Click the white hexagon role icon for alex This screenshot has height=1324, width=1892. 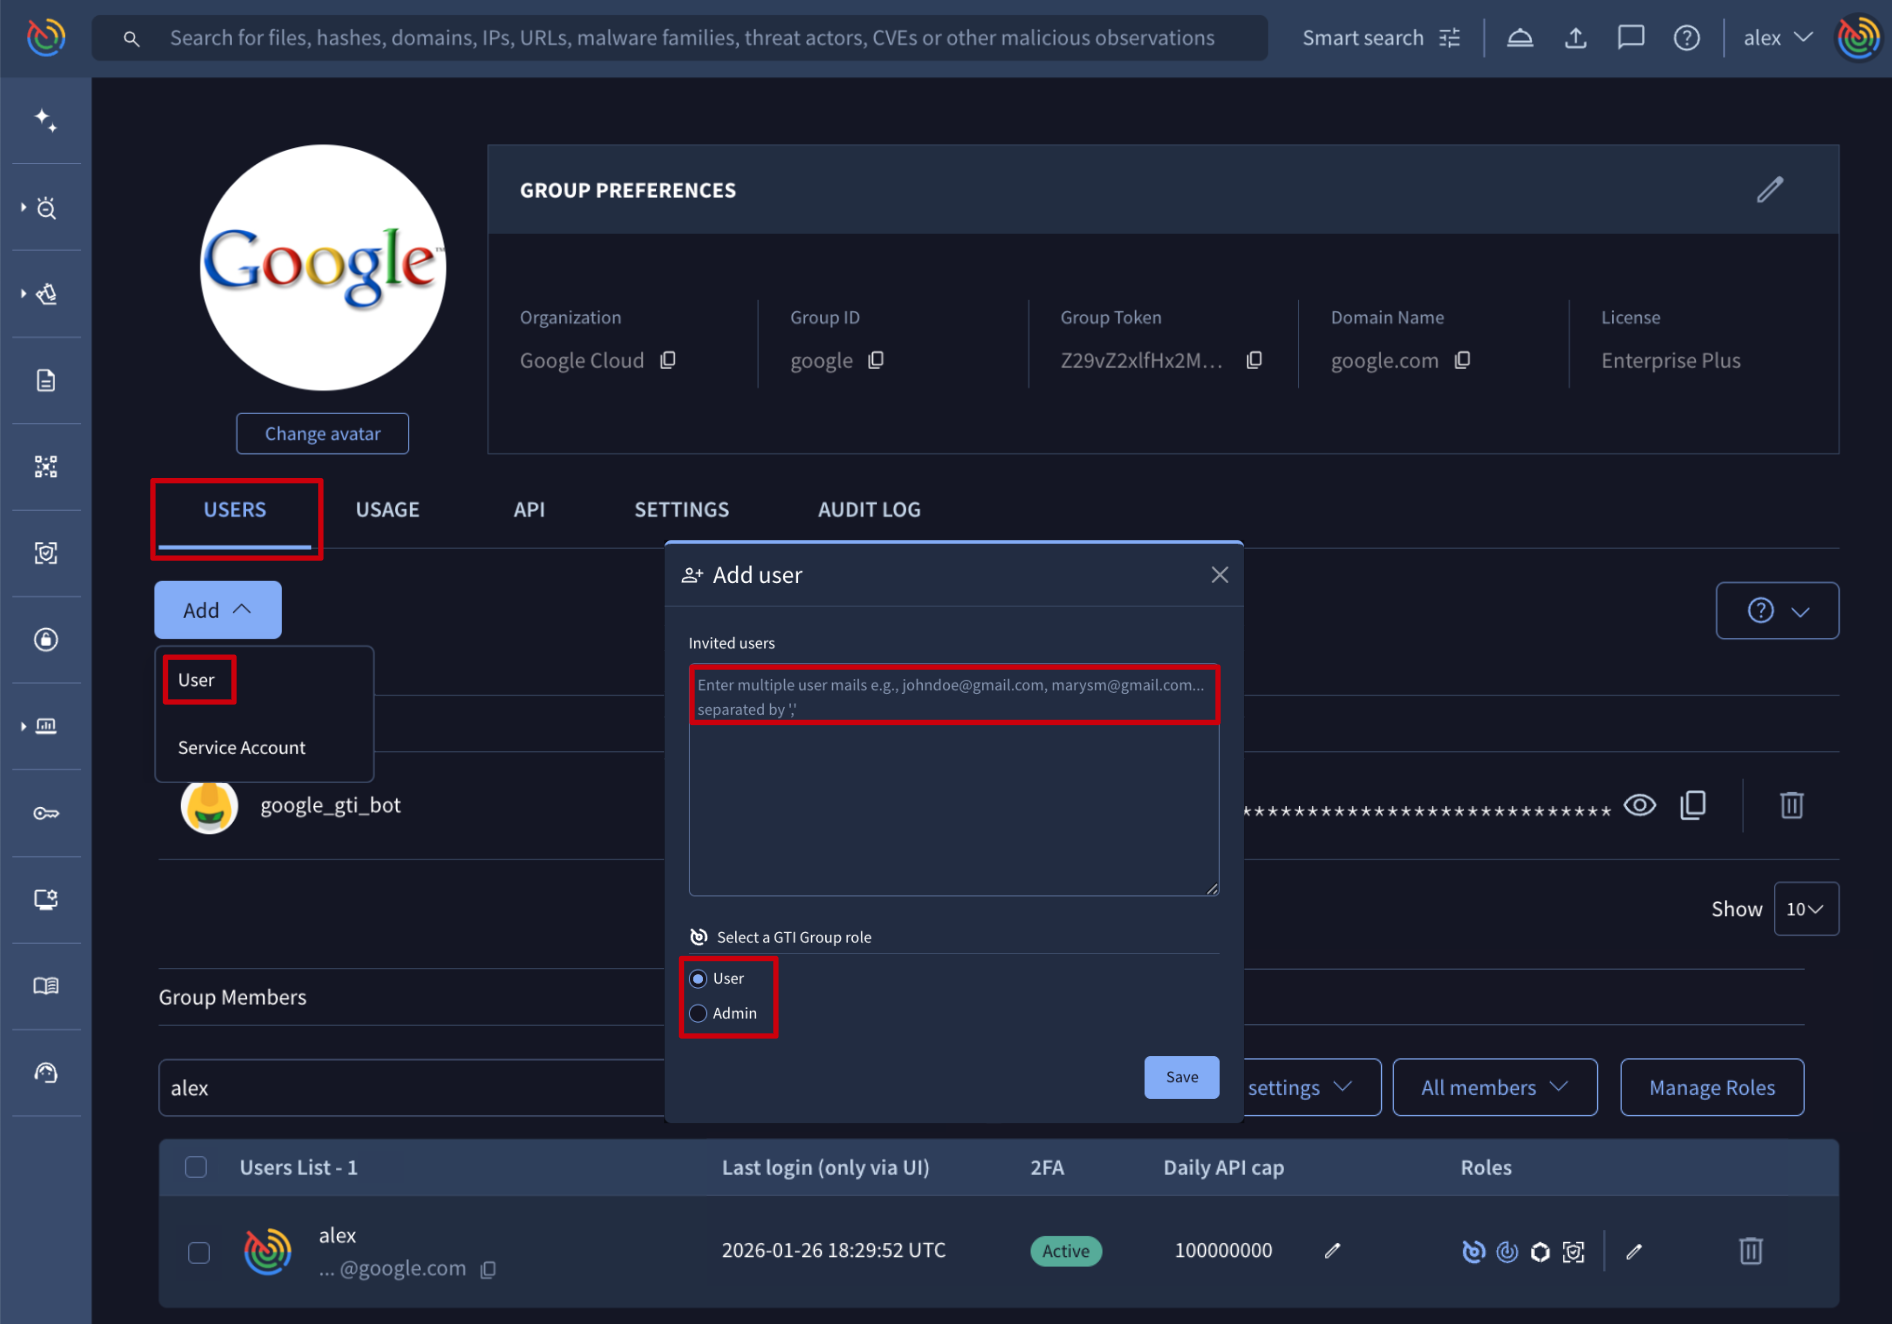click(1540, 1252)
